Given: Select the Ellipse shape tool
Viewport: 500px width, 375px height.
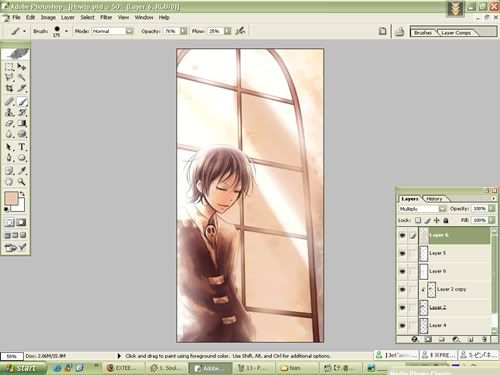Looking at the screenshot, I should point(22,158).
